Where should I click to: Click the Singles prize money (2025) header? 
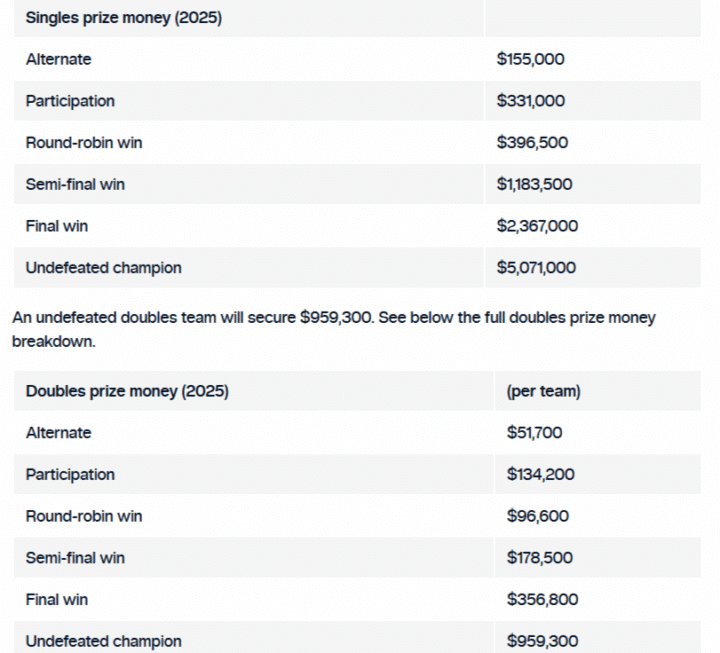123,18
